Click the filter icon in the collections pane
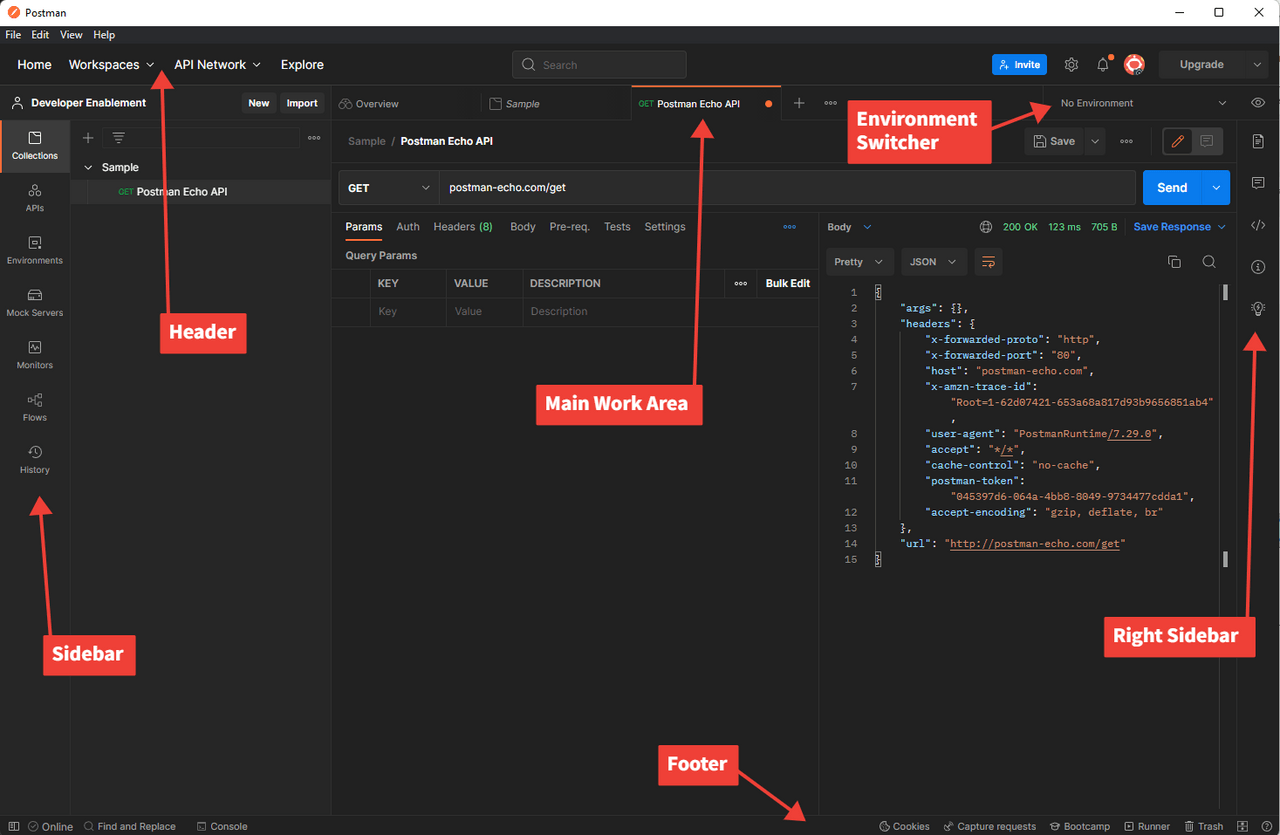 118,138
